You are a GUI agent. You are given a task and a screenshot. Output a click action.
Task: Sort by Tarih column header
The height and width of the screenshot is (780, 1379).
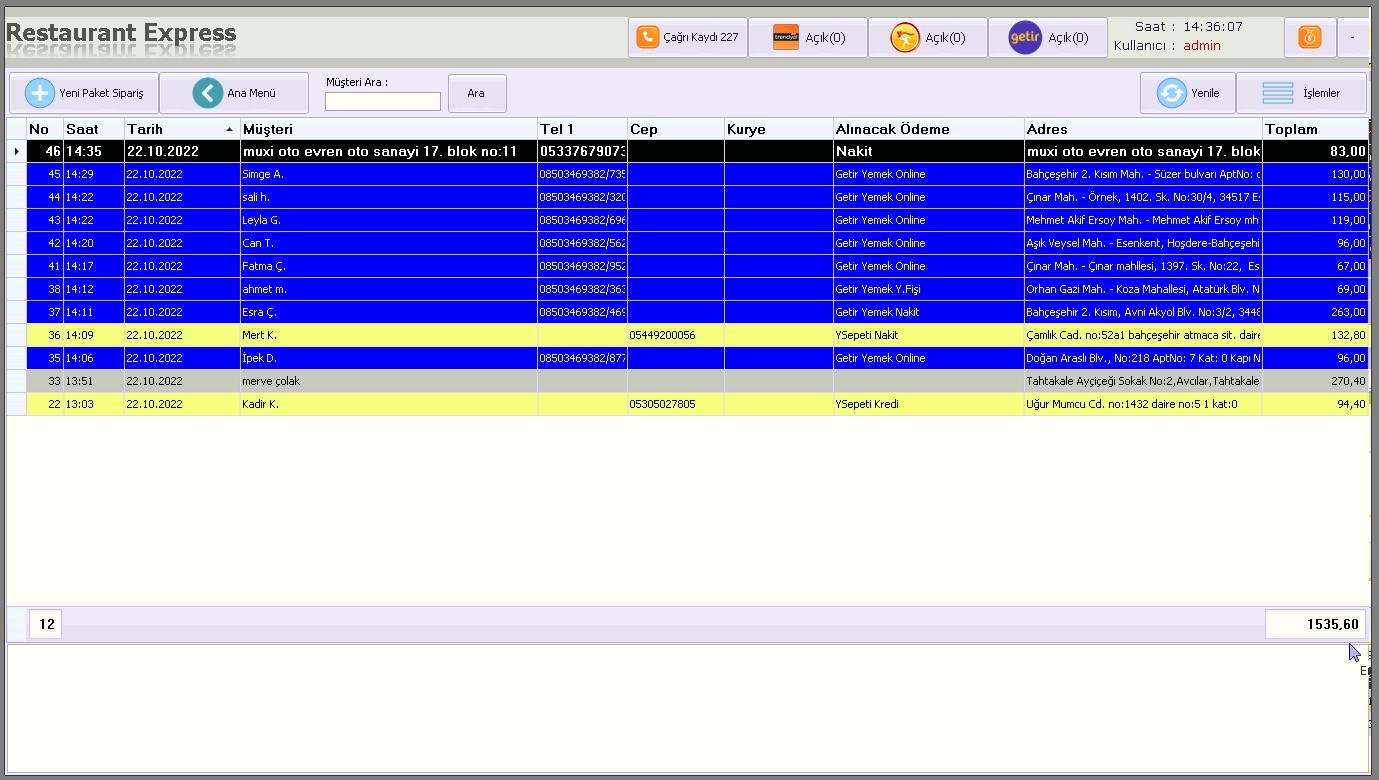182,129
